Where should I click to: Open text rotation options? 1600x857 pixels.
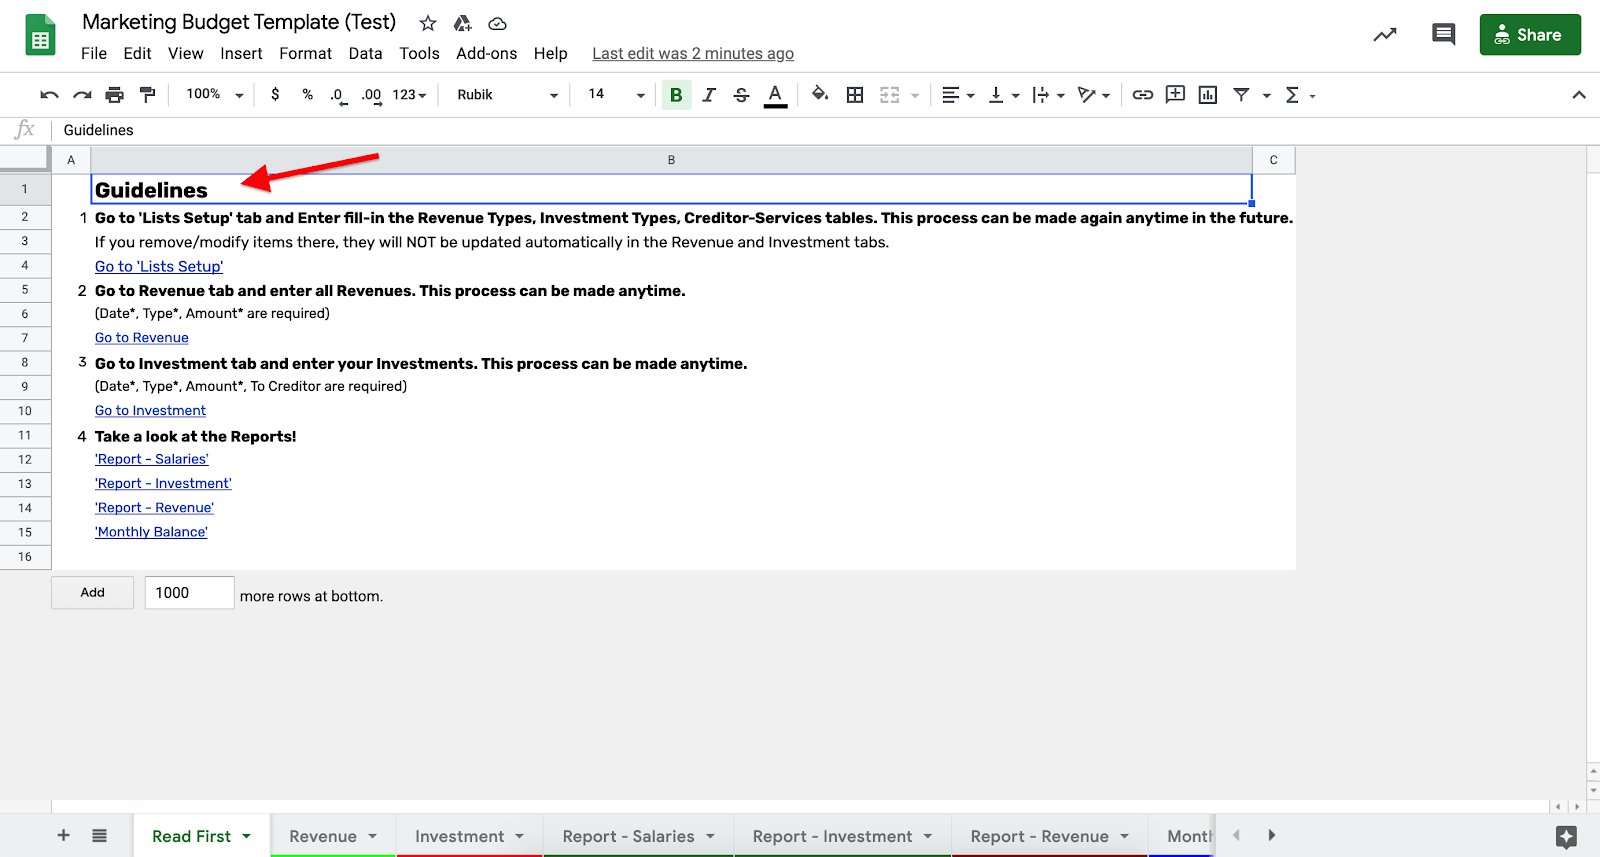click(1094, 95)
